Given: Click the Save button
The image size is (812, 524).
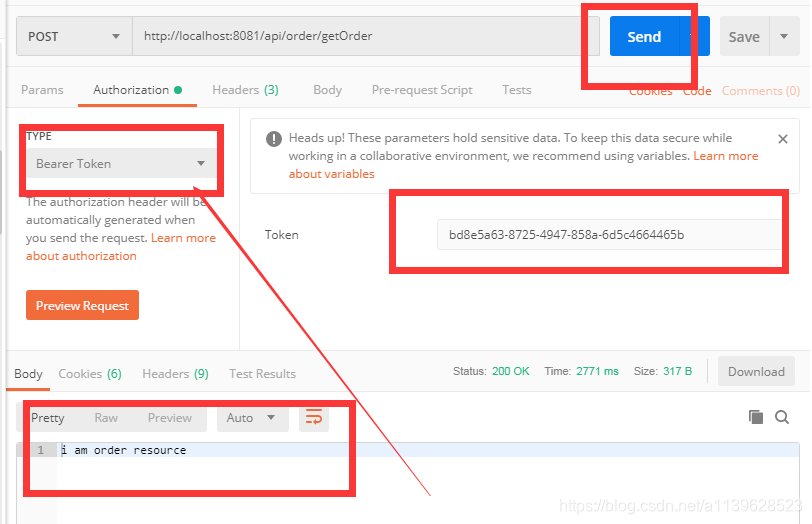Looking at the screenshot, I should tap(744, 36).
